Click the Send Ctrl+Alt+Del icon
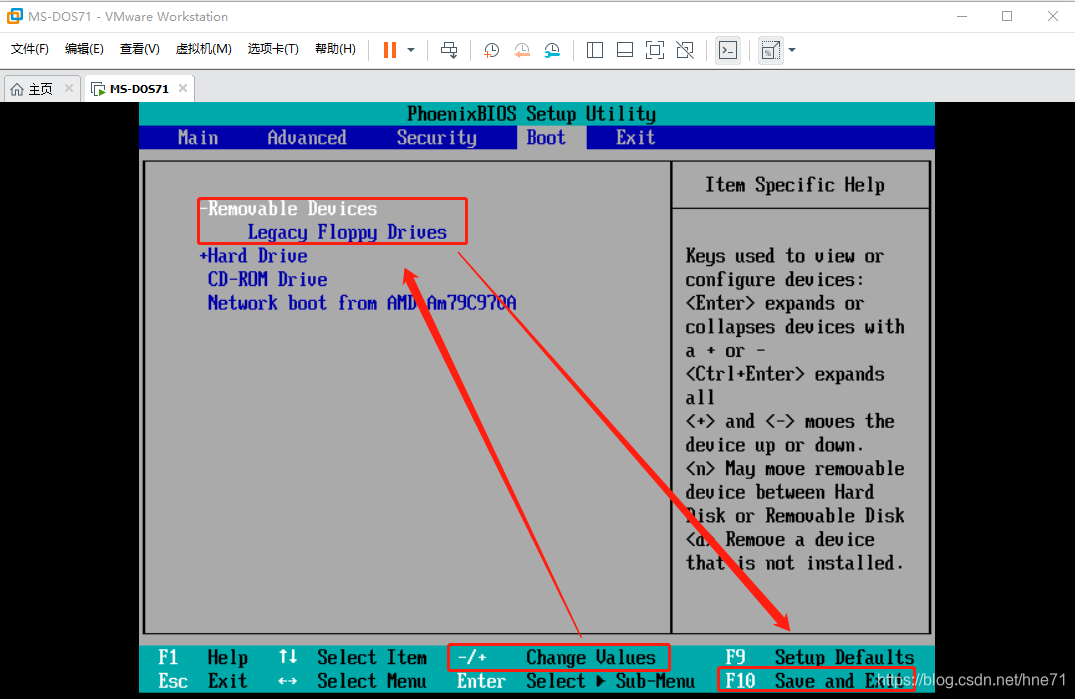The height and width of the screenshot is (699, 1075). point(449,50)
